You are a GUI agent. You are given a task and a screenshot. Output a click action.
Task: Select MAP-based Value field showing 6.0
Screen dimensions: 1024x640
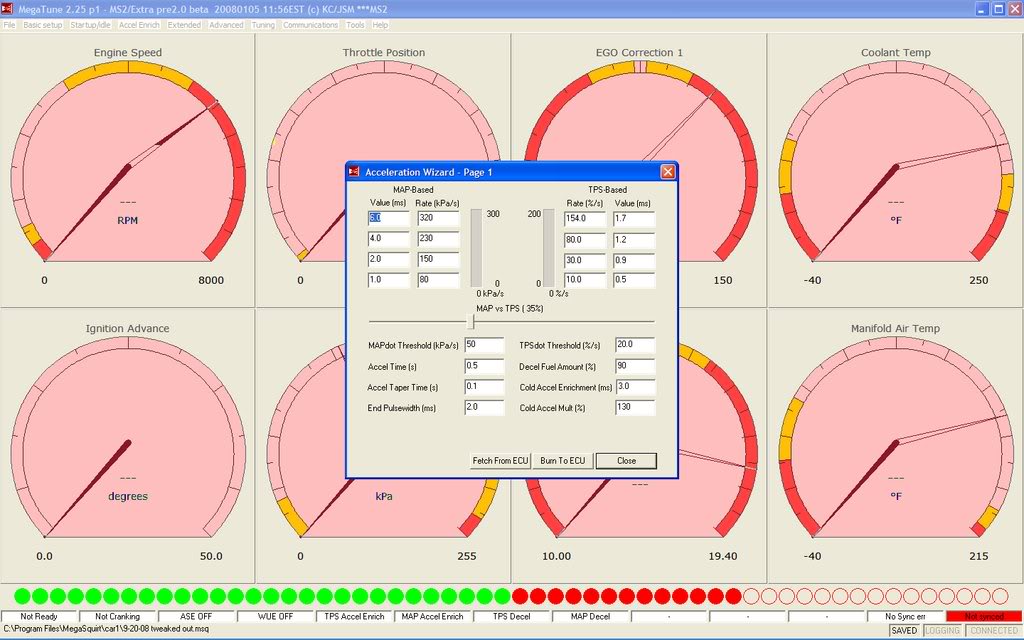point(389,218)
